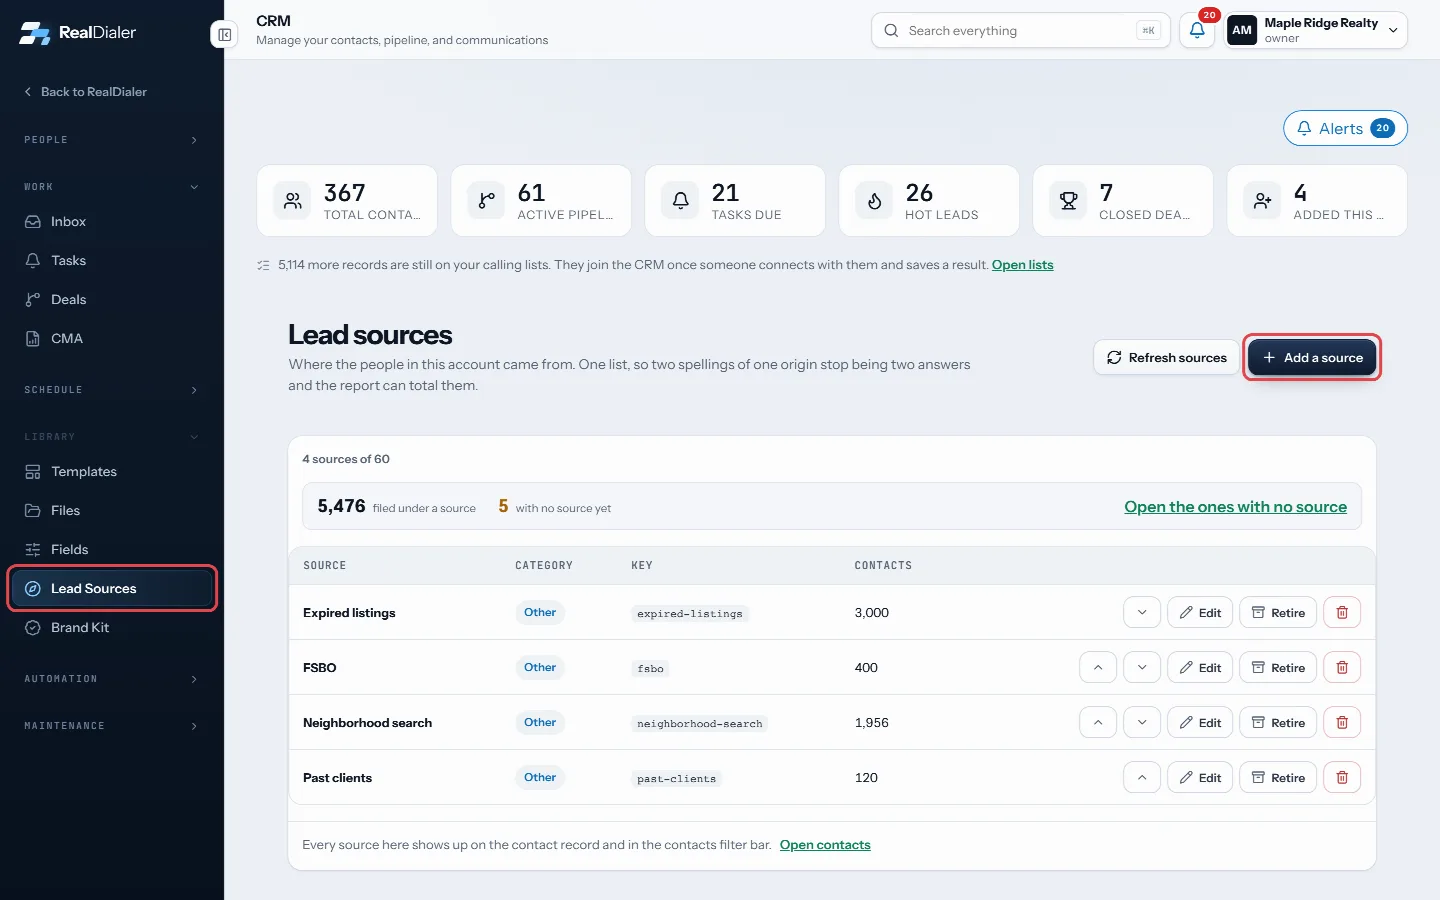Delete the Past clients source

1342,778
